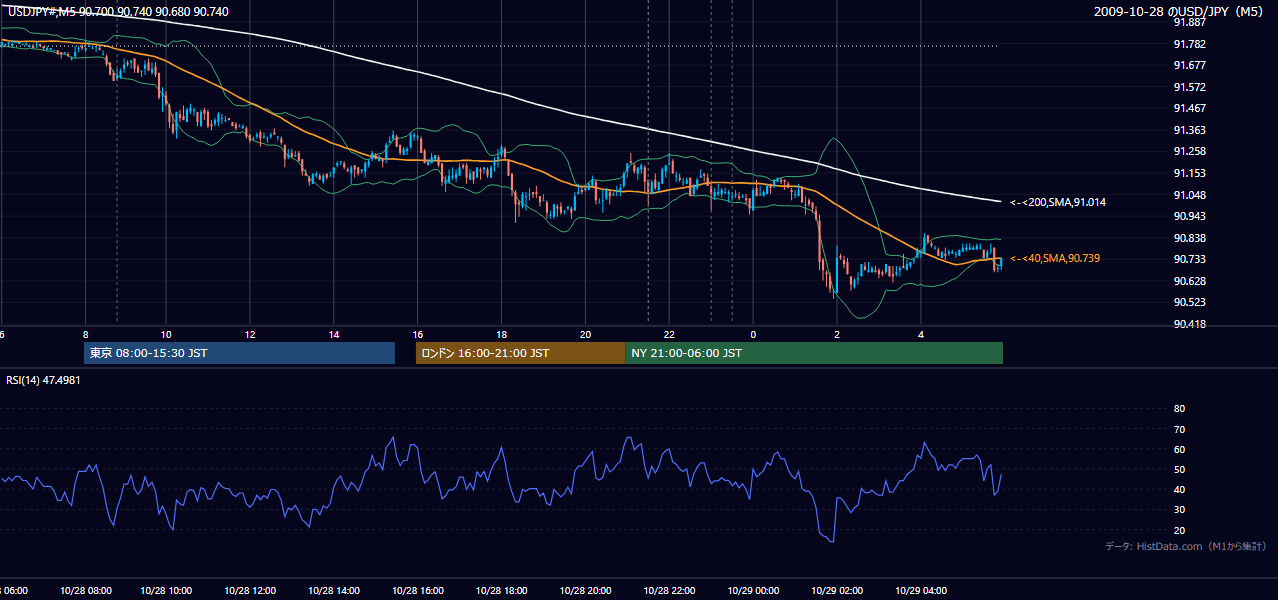1278x600 pixels.
Task: Click price axis label 91.363
Action: point(1189,130)
